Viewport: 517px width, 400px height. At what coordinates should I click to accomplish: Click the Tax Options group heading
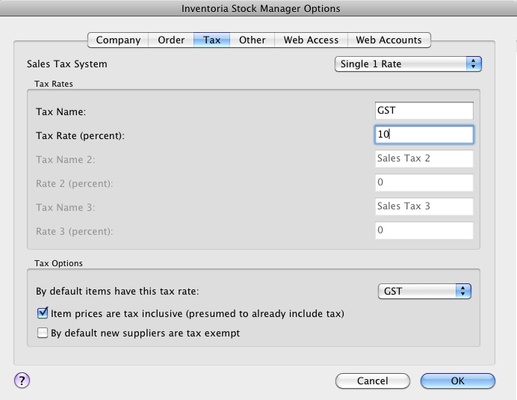point(58,263)
